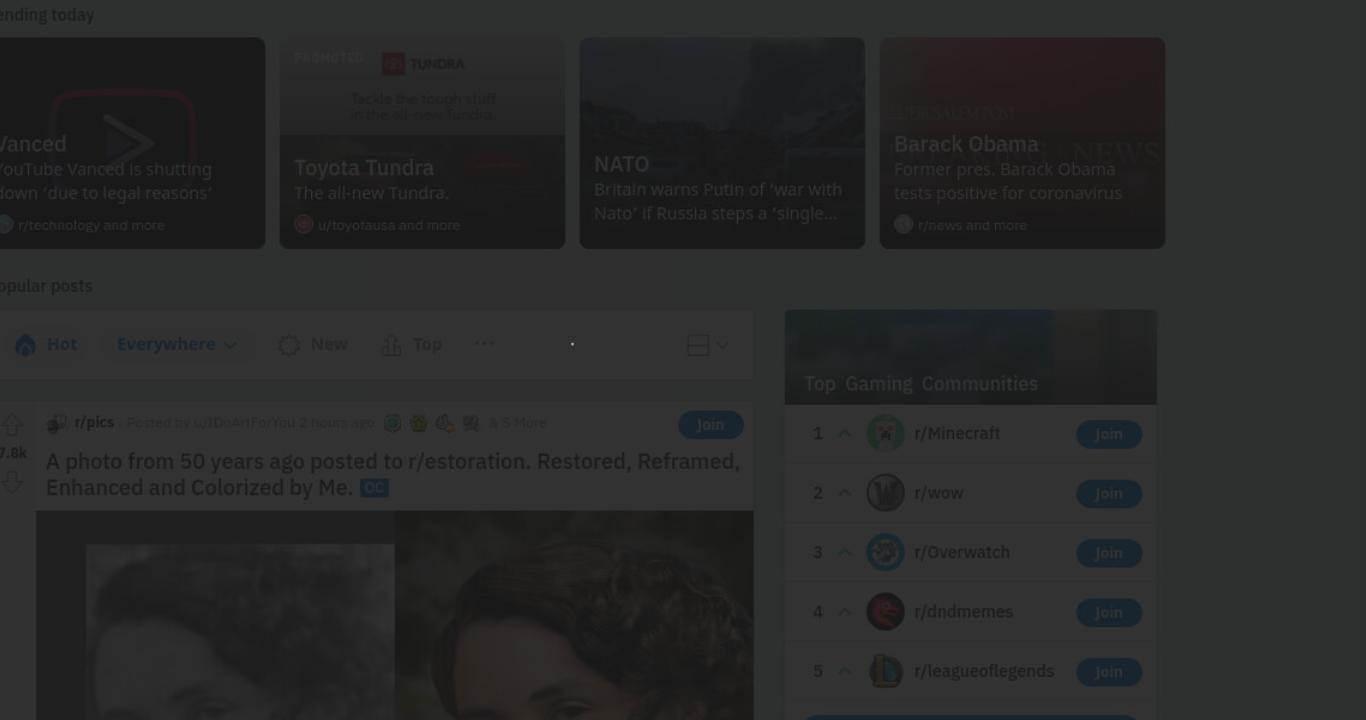Viewport: 1366px width, 720px height.
Task: Join the r/dndmemes community
Action: pyautogui.click(x=1109, y=612)
